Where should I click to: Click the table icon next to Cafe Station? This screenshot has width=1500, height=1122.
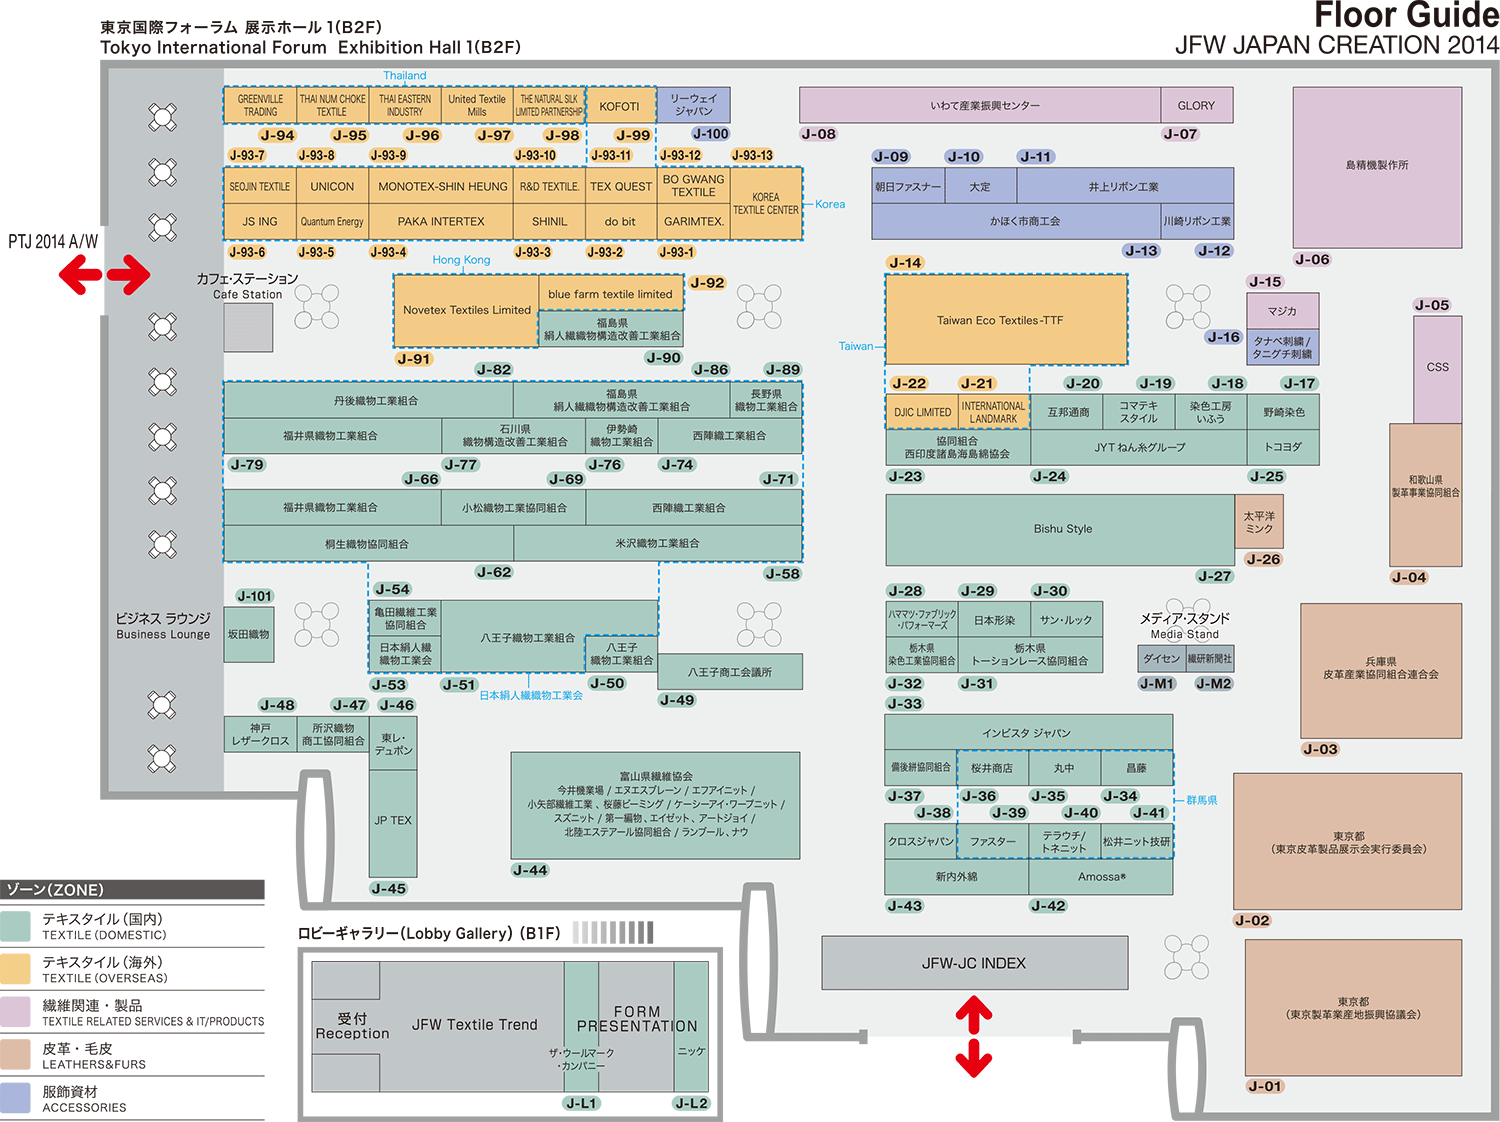point(316,307)
